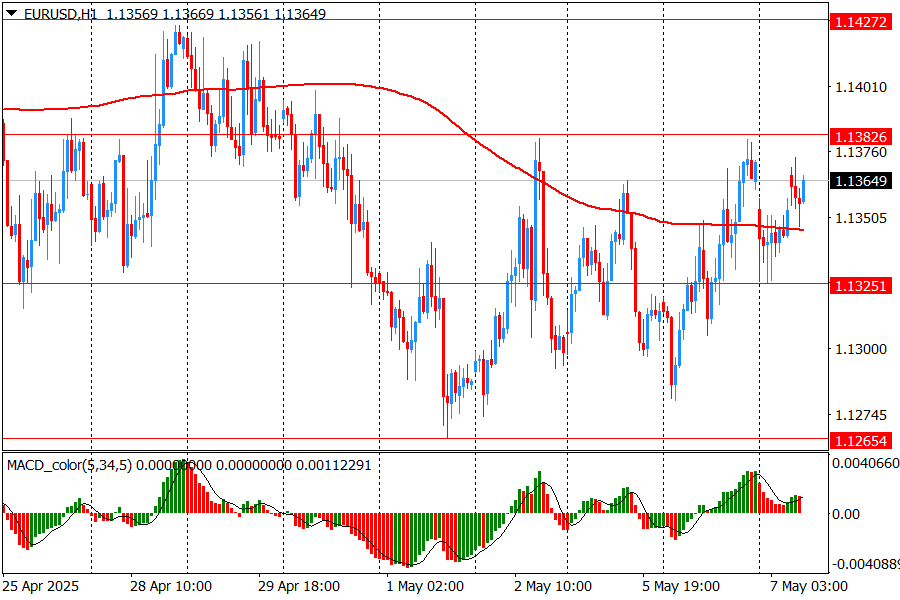Click the 1.13000 value on price axis
Viewport: 900px width, 600px height.
tap(861, 349)
